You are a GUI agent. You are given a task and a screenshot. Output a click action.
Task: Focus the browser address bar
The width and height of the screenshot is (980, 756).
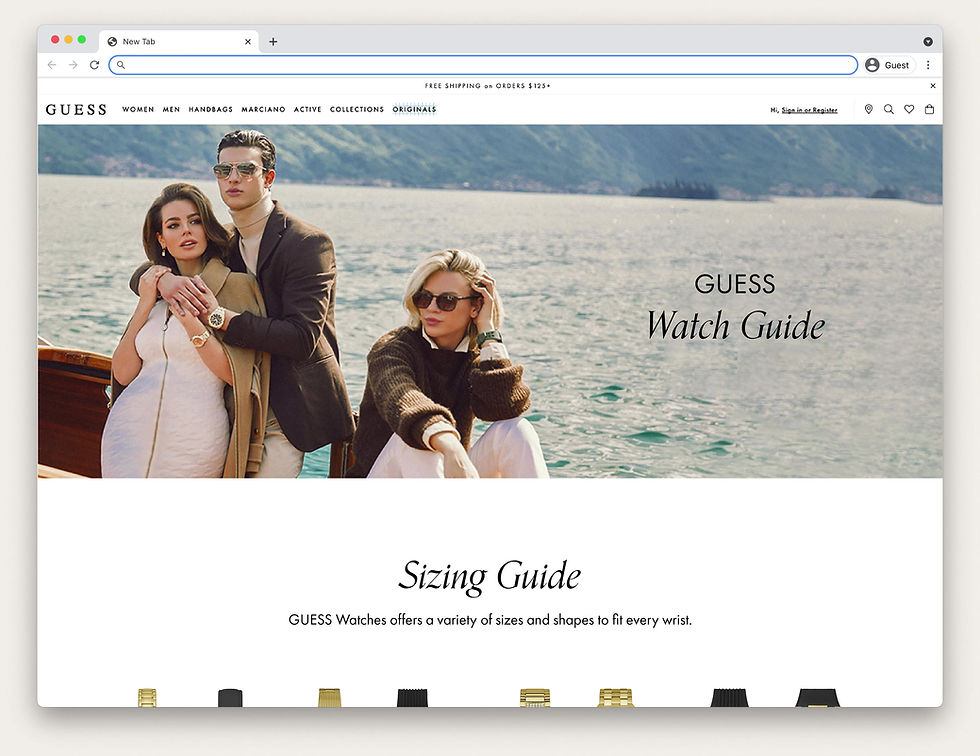(483, 65)
